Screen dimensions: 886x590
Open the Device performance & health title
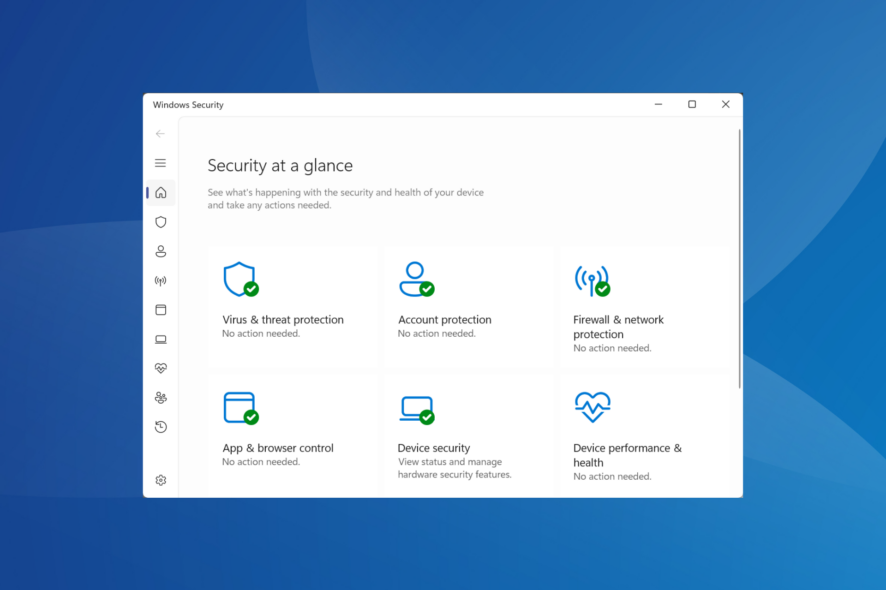click(627, 455)
